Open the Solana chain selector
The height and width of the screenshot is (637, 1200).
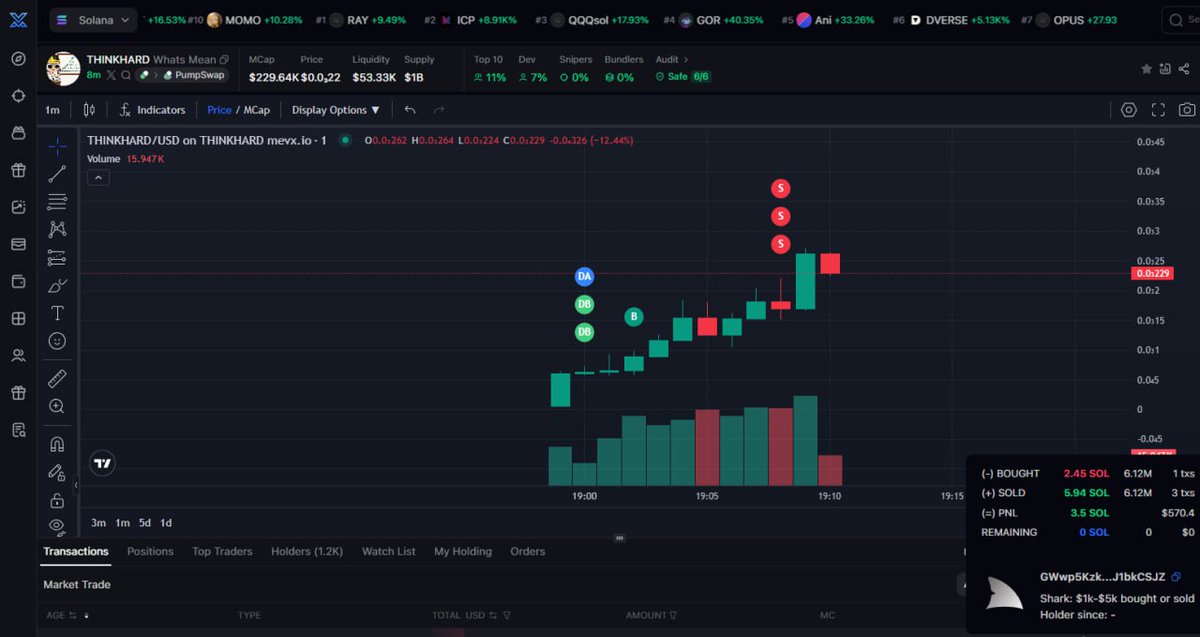click(94, 20)
